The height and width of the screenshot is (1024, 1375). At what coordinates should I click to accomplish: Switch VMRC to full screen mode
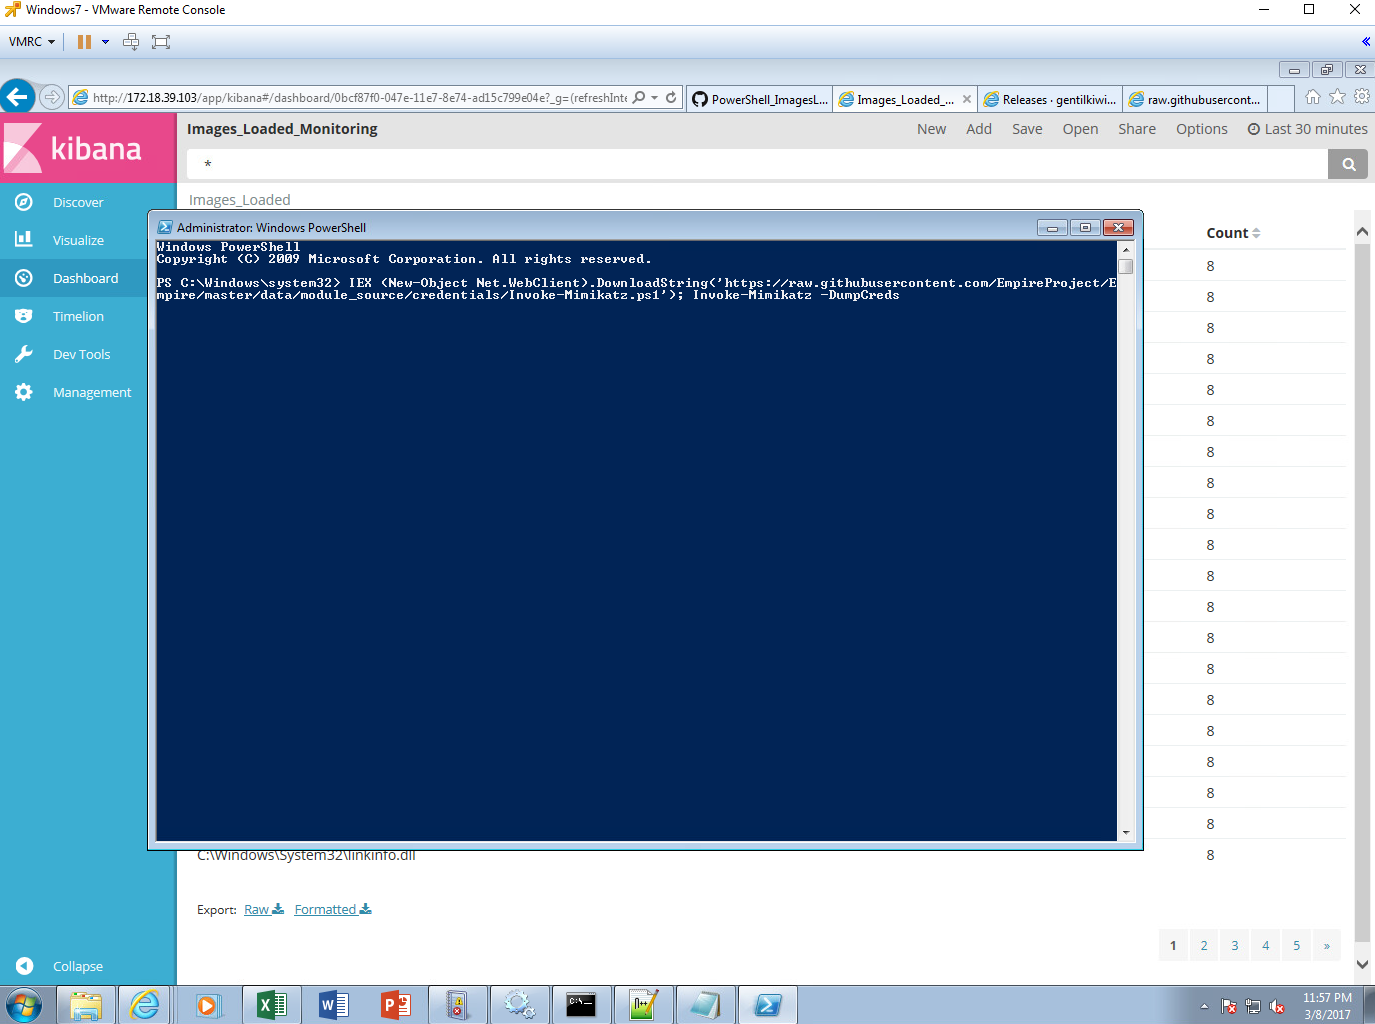point(161,42)
